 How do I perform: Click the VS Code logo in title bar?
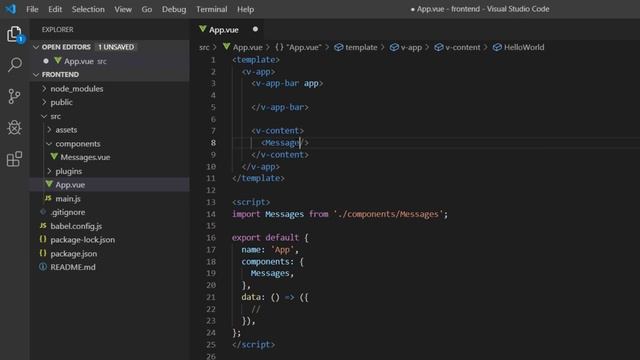10,9
